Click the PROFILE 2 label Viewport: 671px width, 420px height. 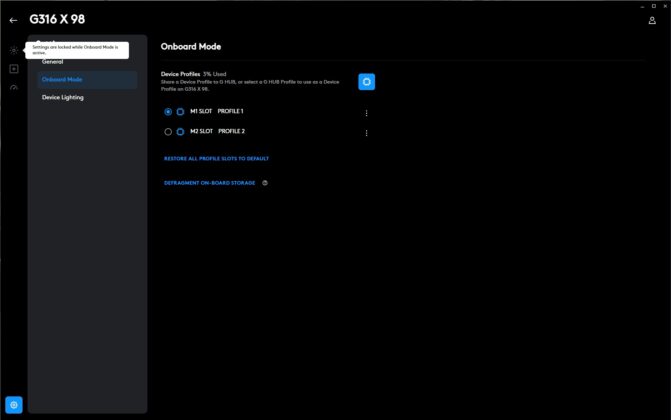(232, 131)
